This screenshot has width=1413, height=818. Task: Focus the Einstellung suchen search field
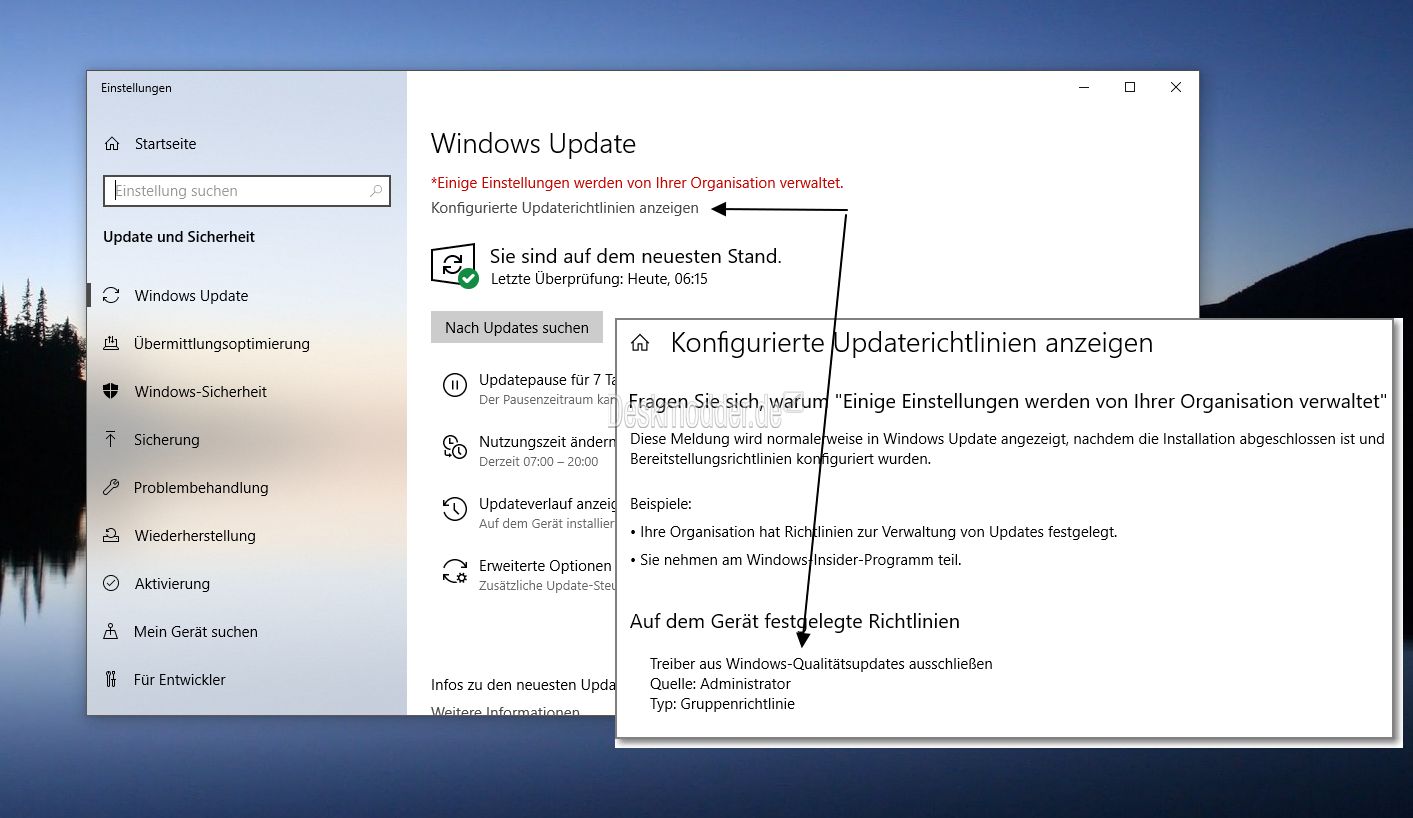pos(247,191)
